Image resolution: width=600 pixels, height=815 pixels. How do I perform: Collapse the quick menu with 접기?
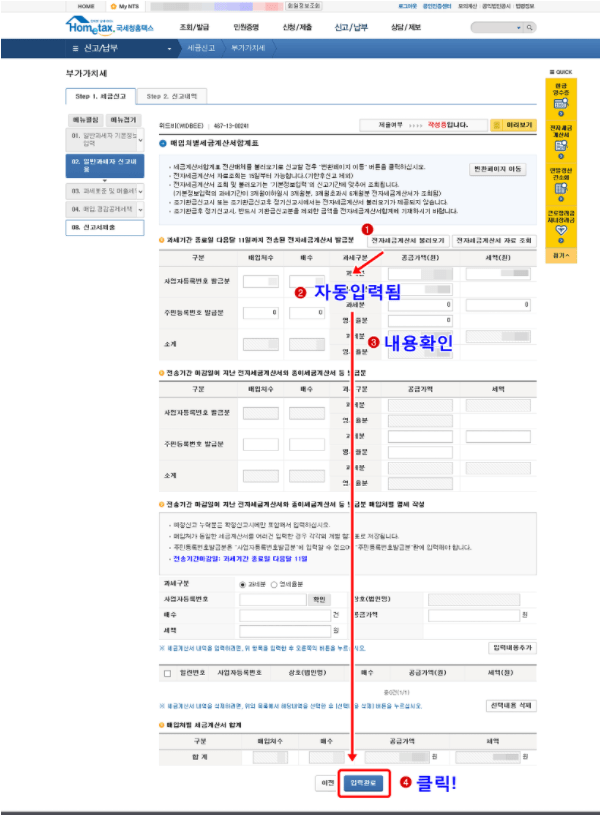pos(561,255)
